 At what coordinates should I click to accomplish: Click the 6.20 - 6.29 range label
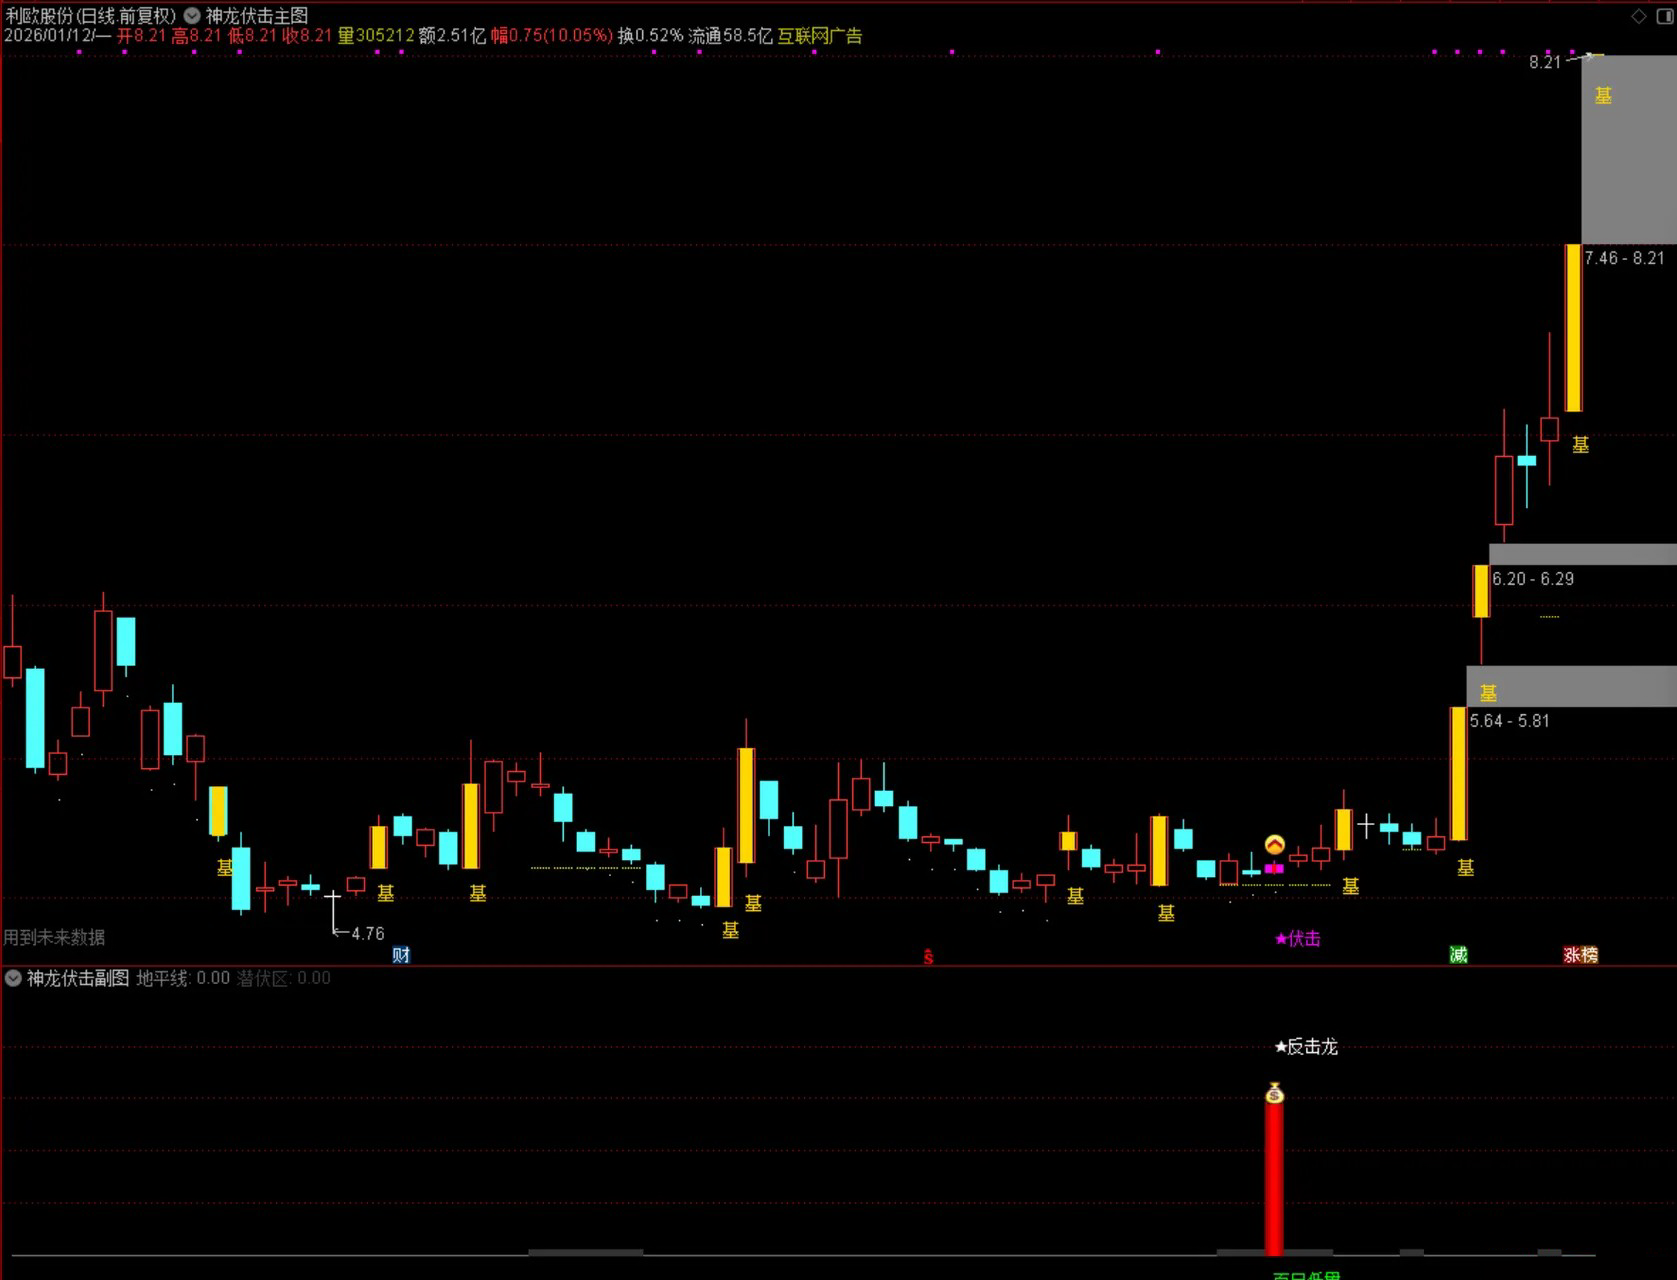click(1533, 579)
